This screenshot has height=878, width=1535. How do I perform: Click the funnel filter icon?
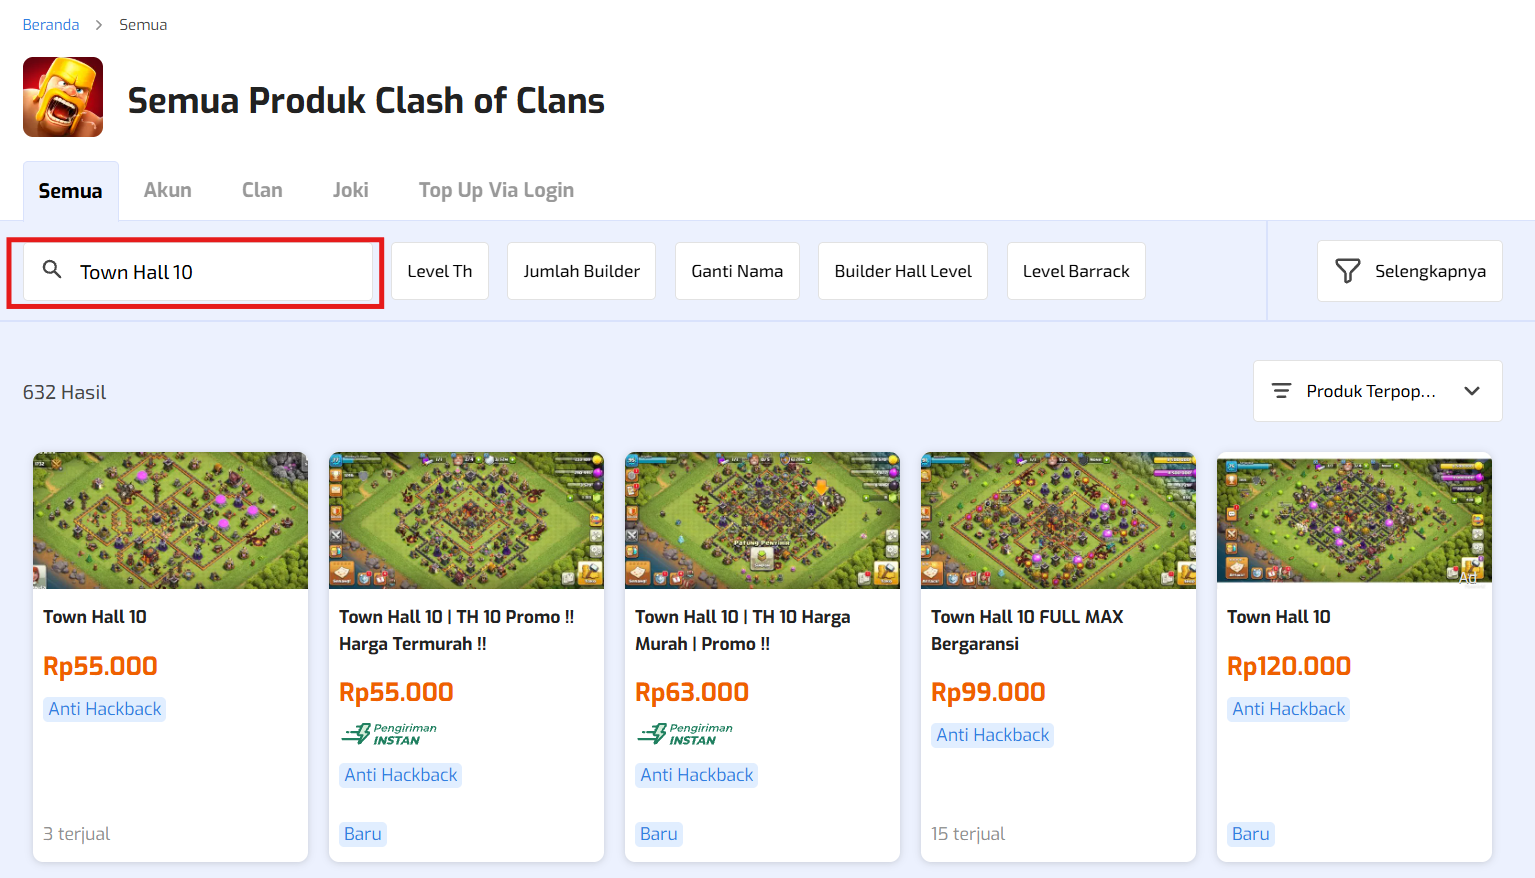[1347, 271]
